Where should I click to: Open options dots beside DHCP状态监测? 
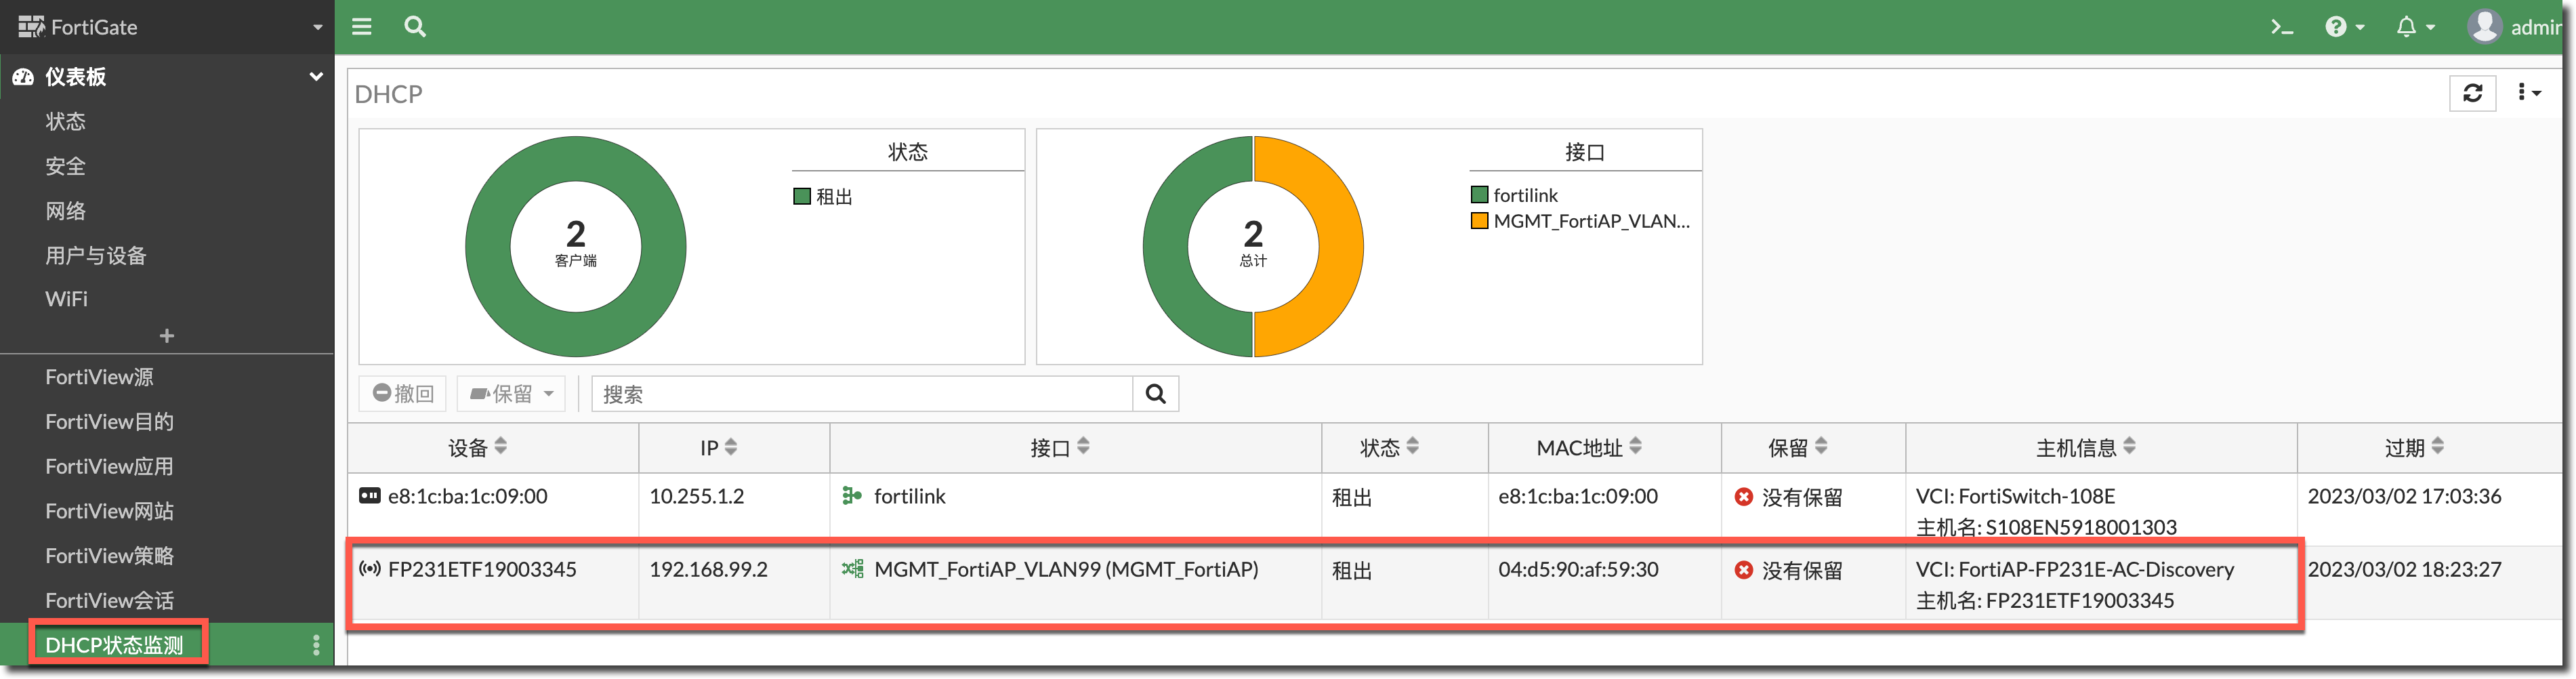pos(316,645)
